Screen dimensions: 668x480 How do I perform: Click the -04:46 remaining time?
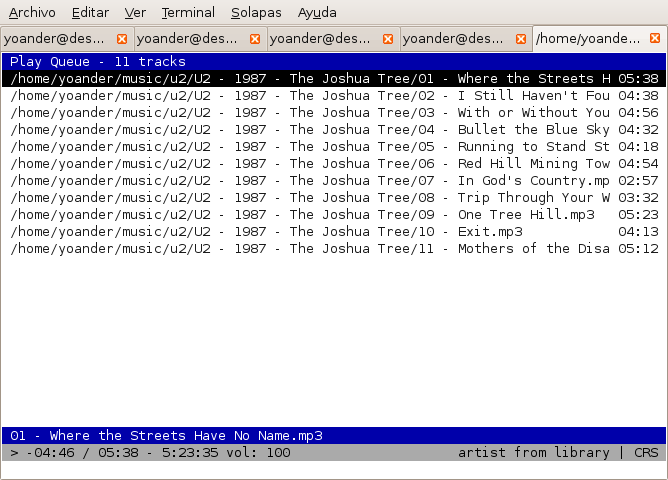point(50,452)
